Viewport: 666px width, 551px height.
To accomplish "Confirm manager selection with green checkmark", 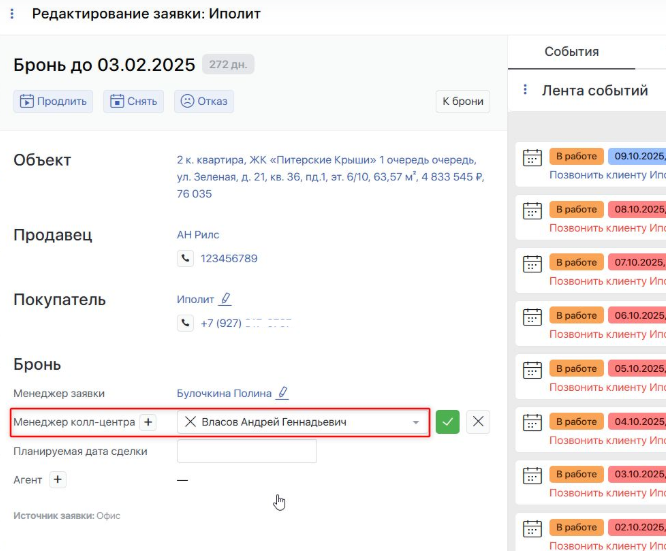I will tap(448, 422).
